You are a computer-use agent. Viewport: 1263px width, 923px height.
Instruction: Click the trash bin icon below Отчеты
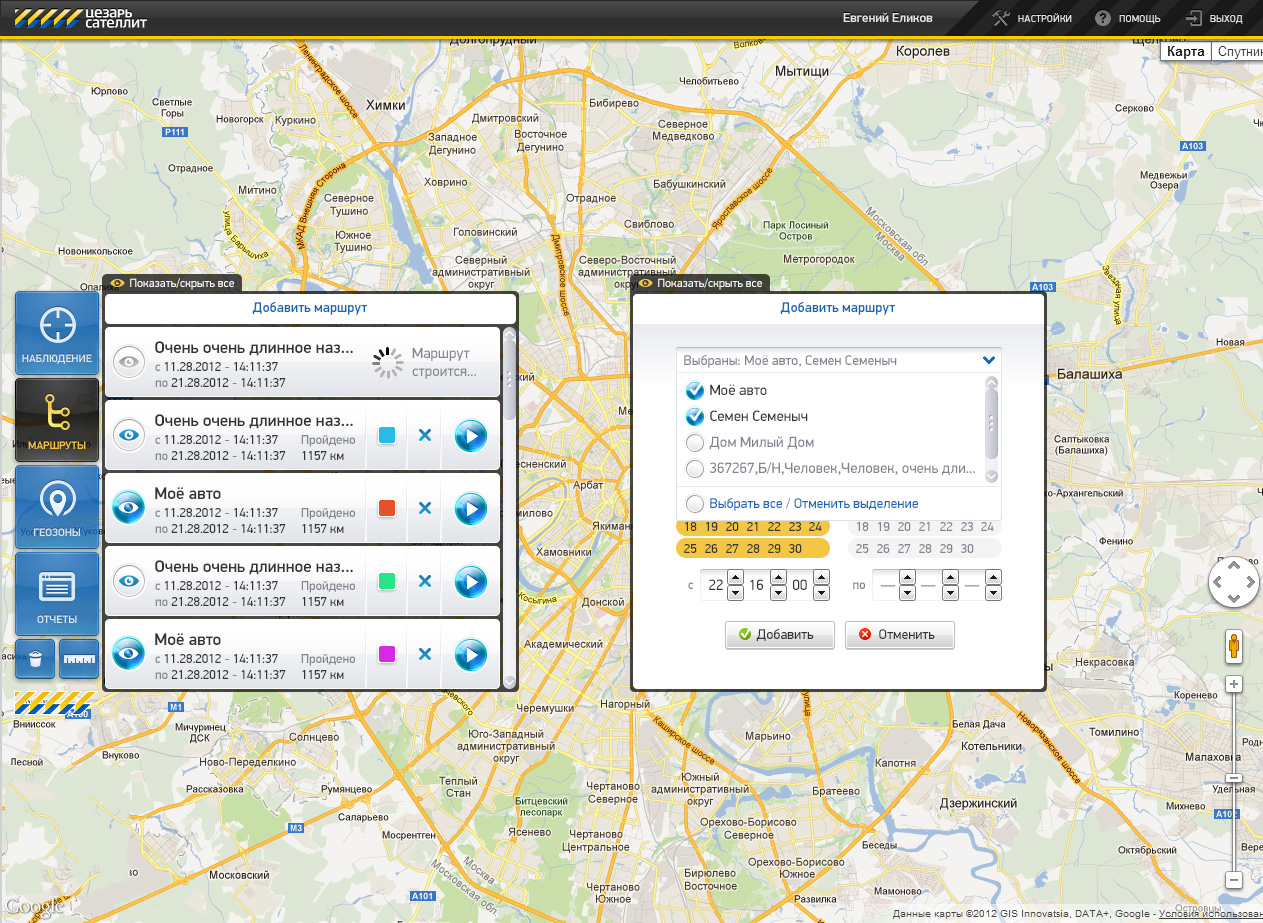click(35, 659)
